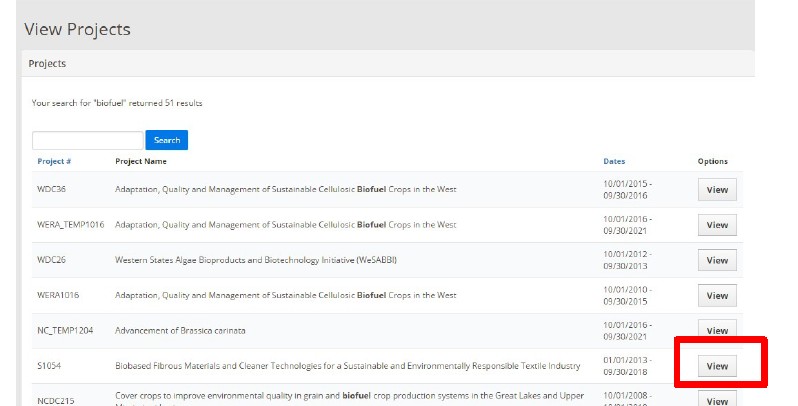This screenshot has height=406, width=798.
Task: Click the Project Name column header
Action: click(141, 161)
